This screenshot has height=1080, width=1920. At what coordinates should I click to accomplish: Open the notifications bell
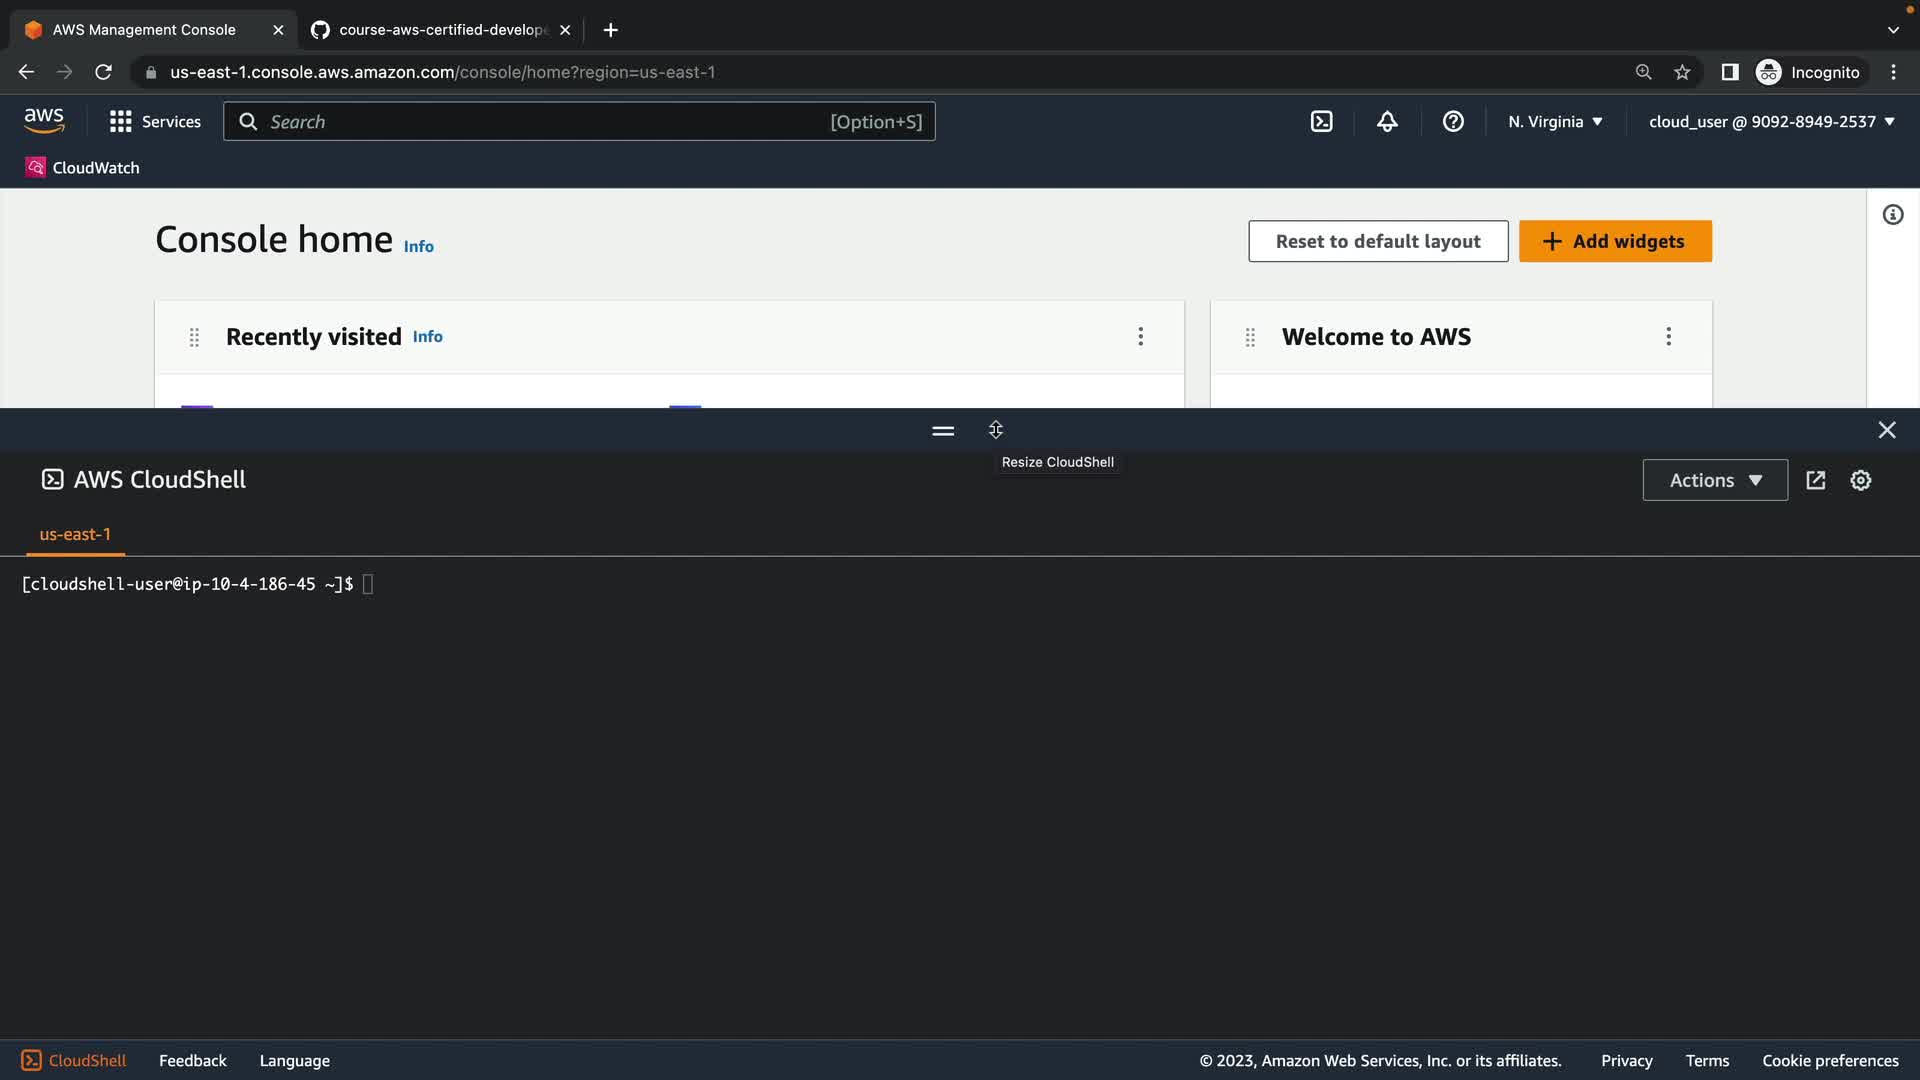pos(1387,121)
